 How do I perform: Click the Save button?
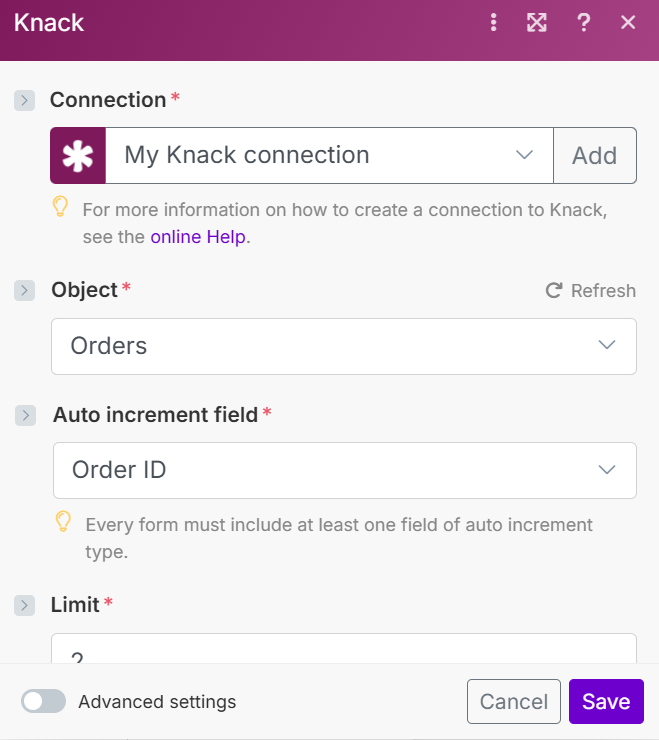click(x=606, y=701)
